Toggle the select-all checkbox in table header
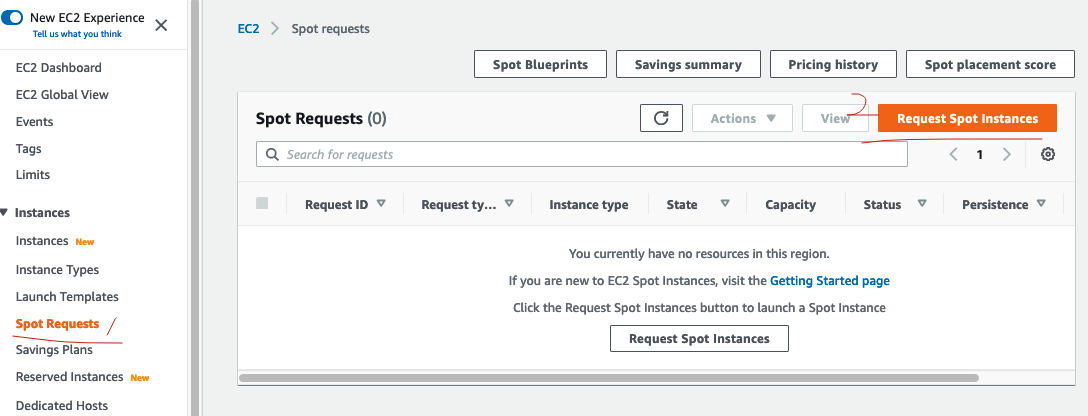The image size is (1088, 416). tap(262, 203)
